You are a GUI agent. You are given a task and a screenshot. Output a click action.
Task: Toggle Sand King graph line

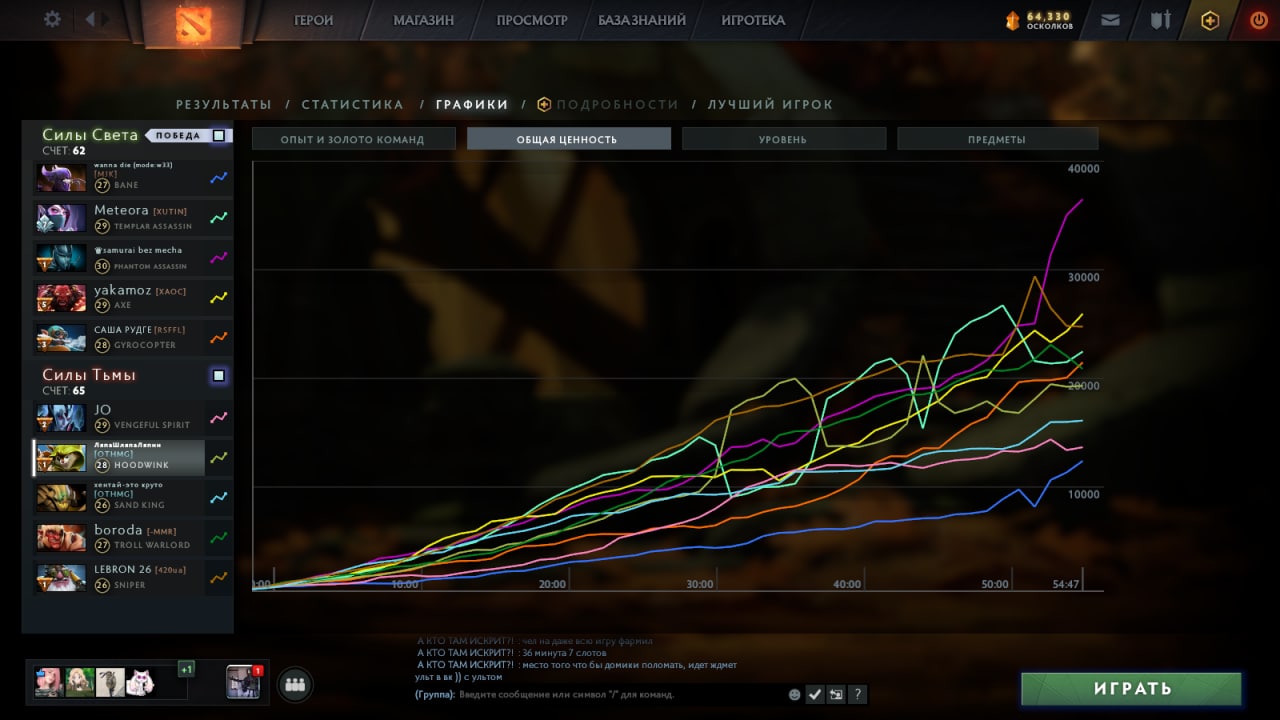pyautogui.click(x=219, y=498)
